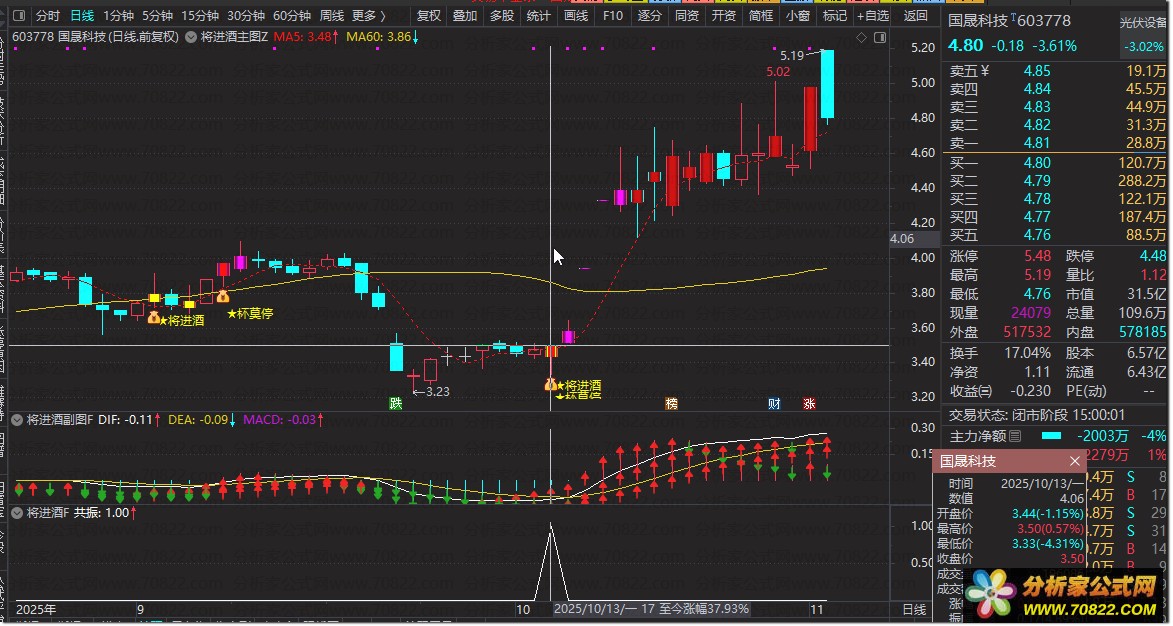Viewport: 1173px width, 626px height.
Task: Click 共振 spike in bottom indicator
Action: 551,561
